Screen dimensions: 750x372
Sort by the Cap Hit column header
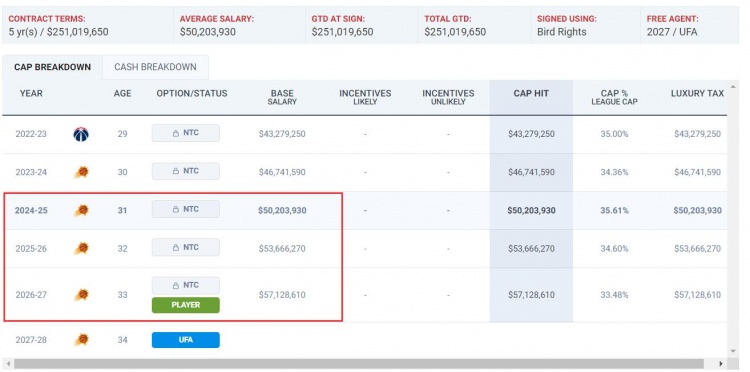coord(530,93)
